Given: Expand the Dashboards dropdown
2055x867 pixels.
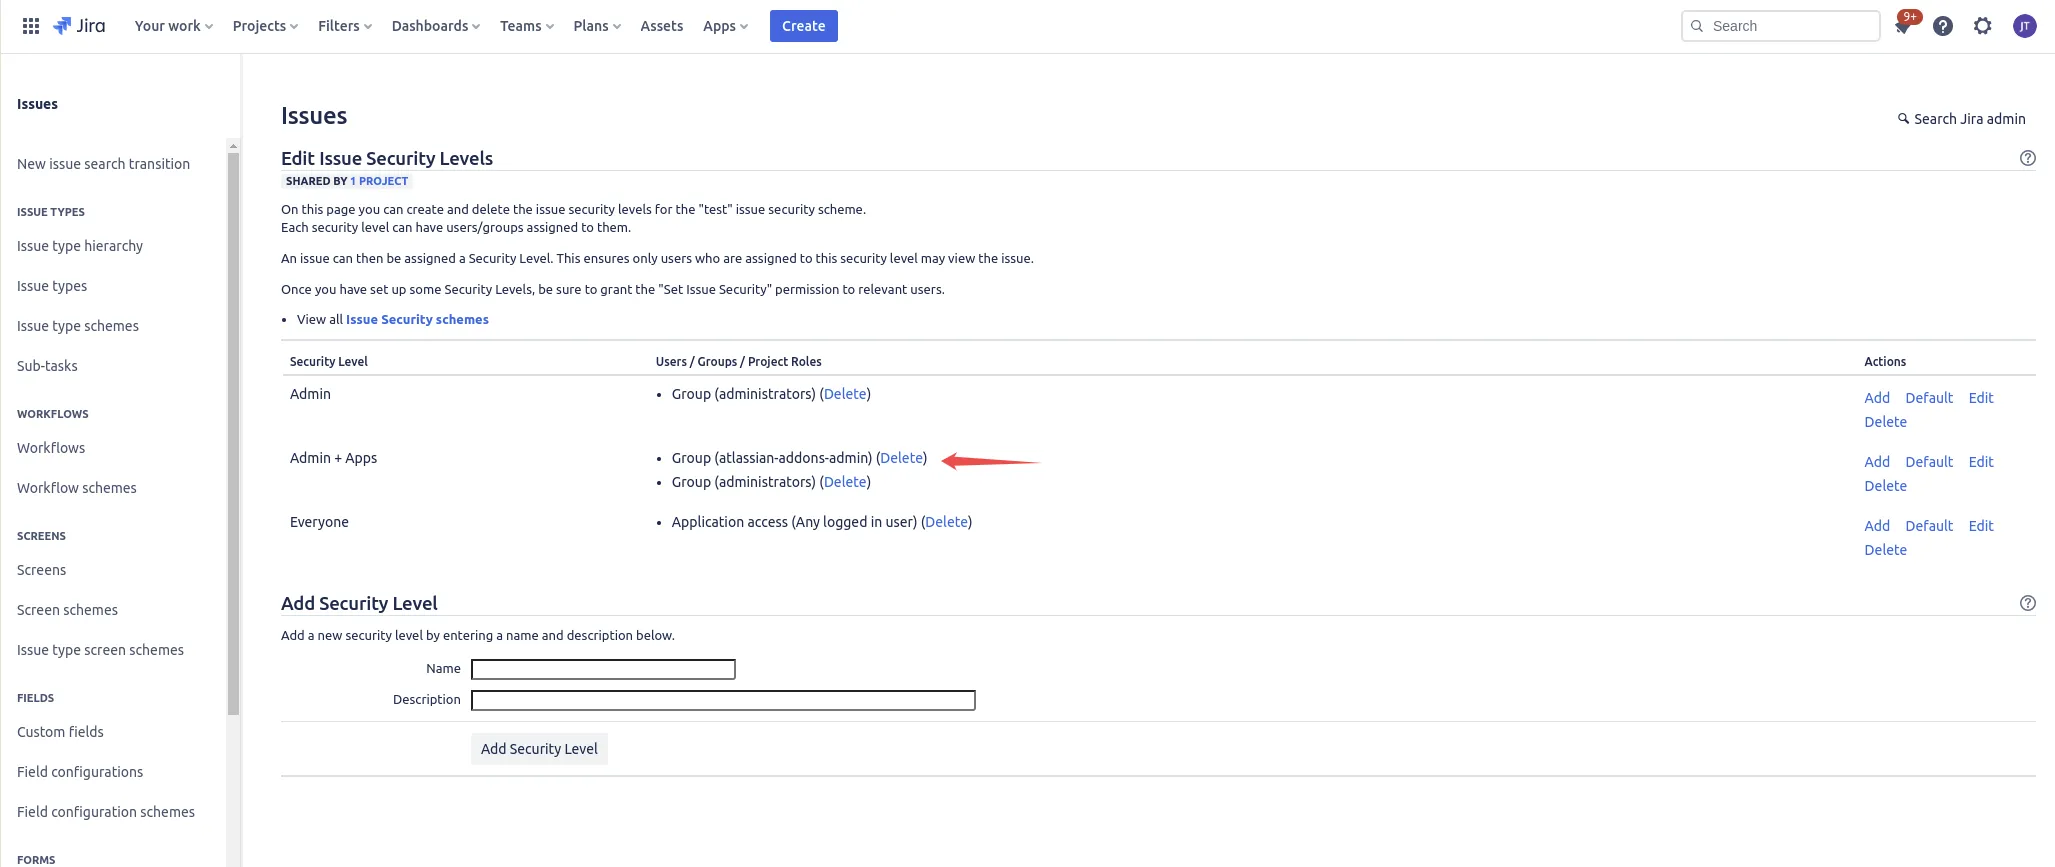Looking at the screenshot, I should [436, 26].
